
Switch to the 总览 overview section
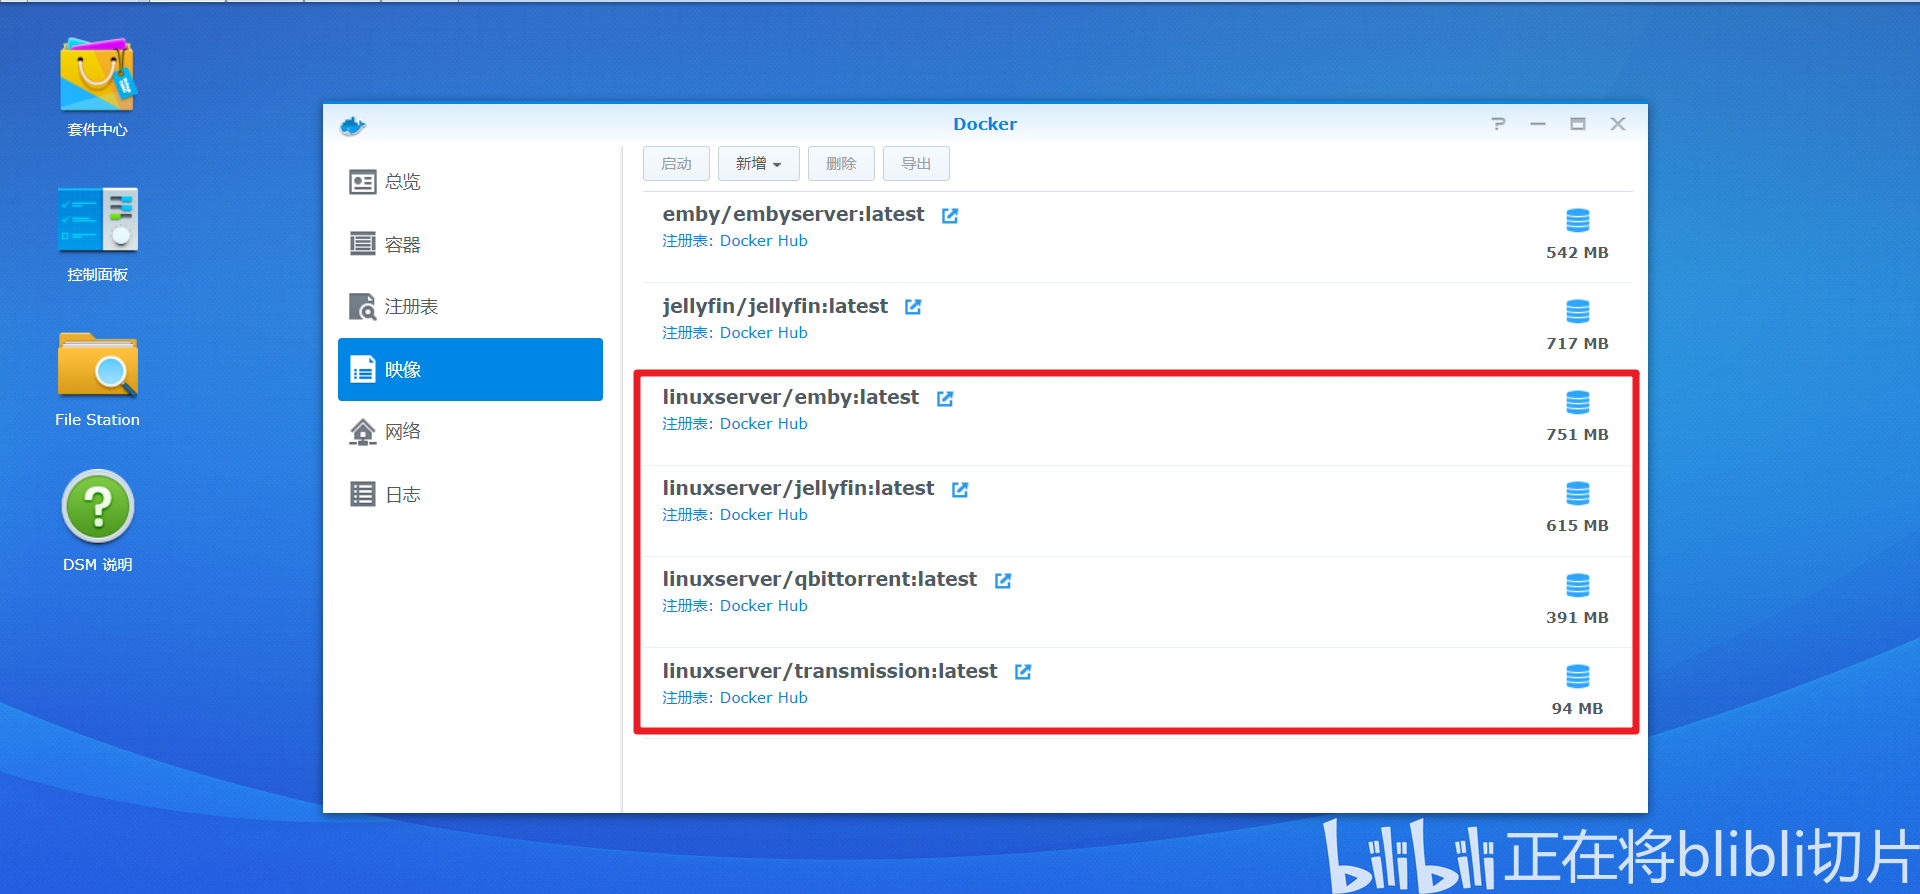(470, 182)
